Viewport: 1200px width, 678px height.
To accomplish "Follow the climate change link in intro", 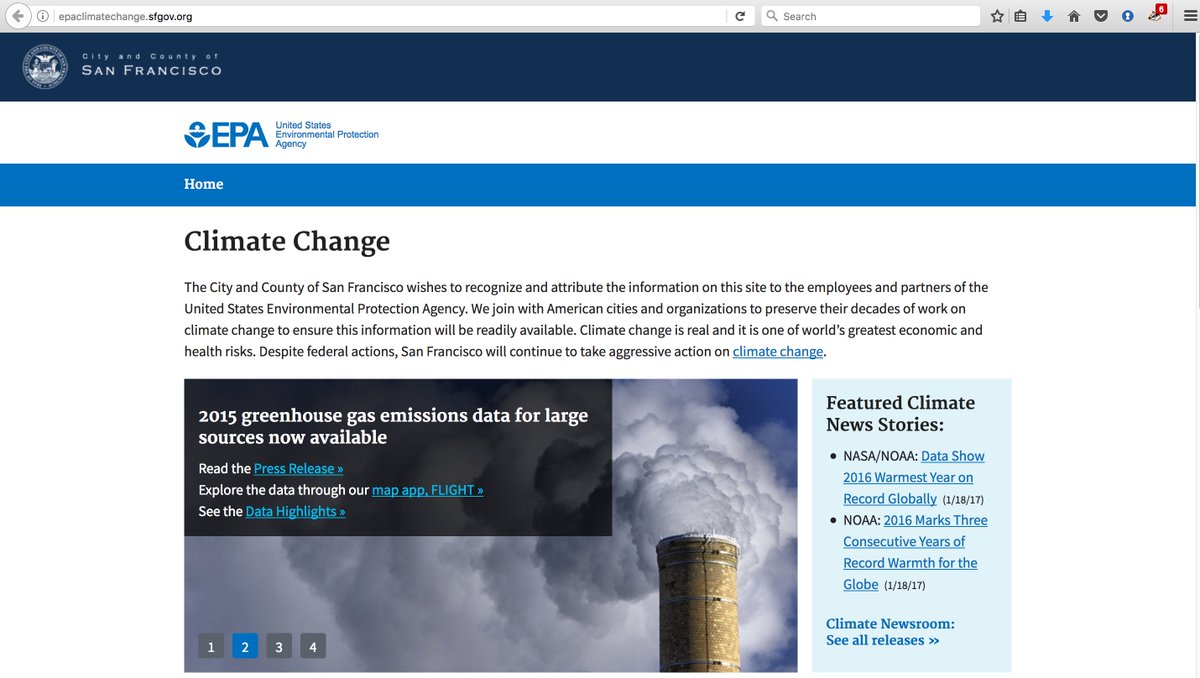I will coord(778,352).
